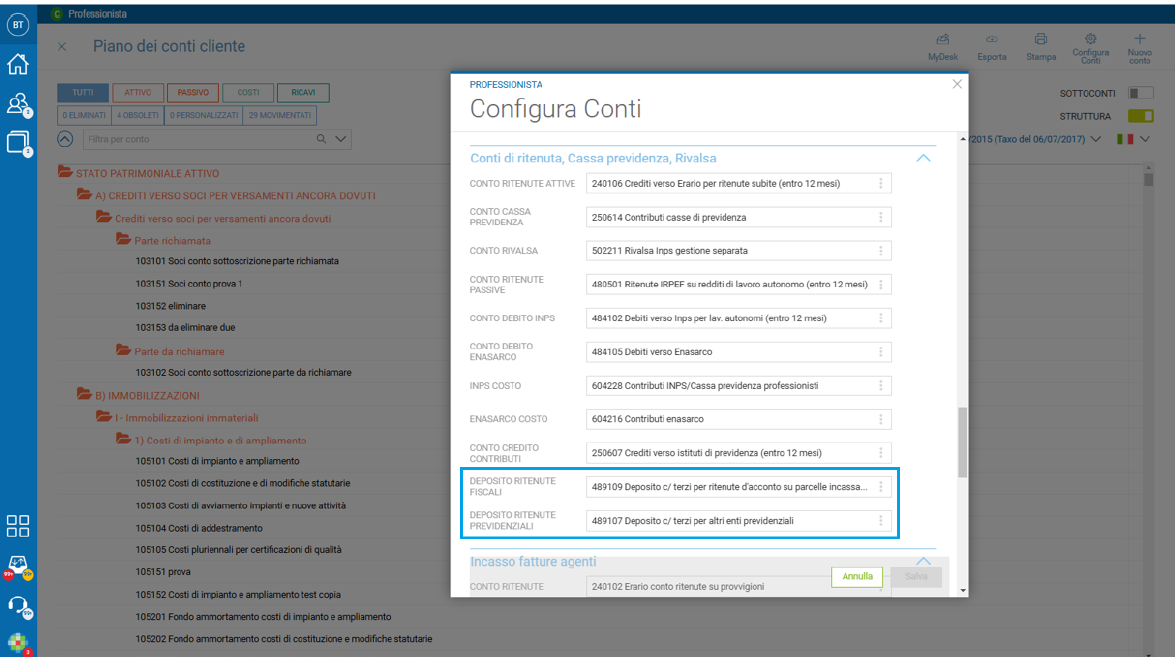The width and height of the screenshot is (1175, 657).
Task: Open the language flag dropdown
Action: (1145, 139)
